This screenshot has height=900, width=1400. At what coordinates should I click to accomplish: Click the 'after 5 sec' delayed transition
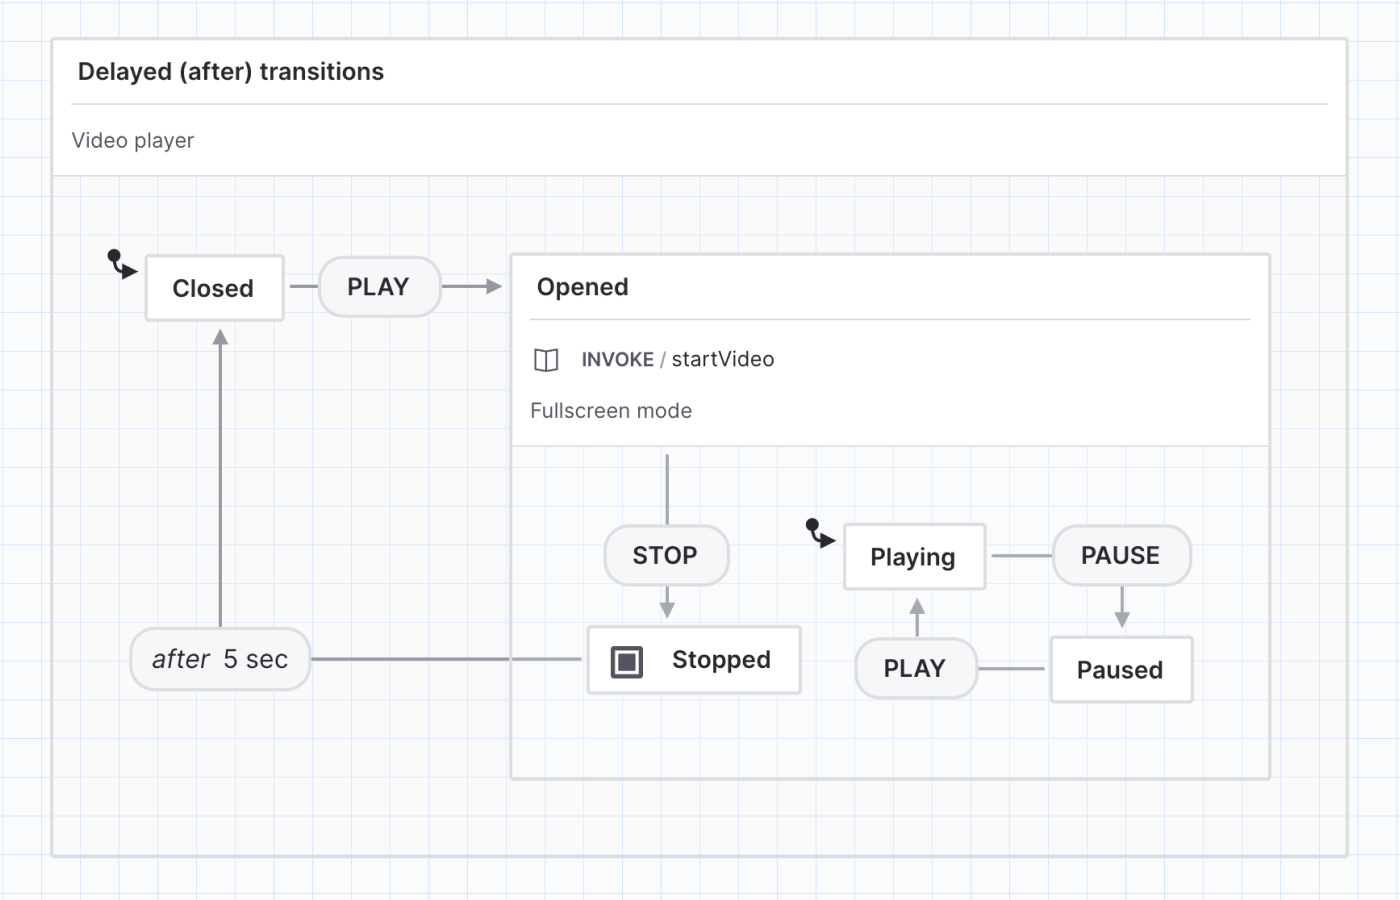coord(219,659)
